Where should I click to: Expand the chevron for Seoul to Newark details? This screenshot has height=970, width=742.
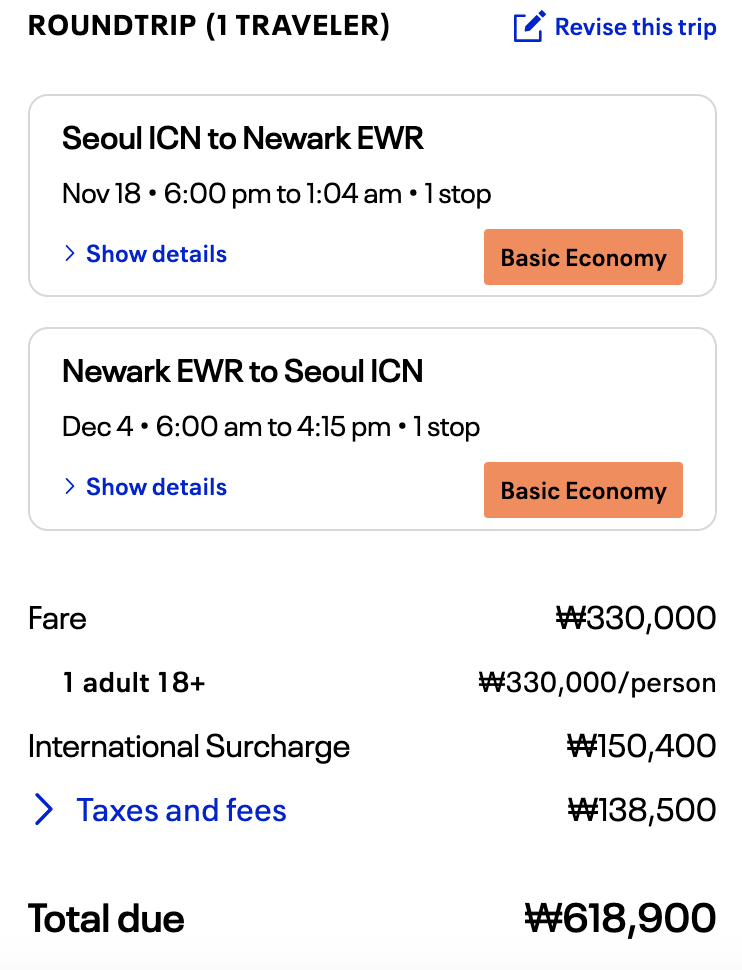69,254
